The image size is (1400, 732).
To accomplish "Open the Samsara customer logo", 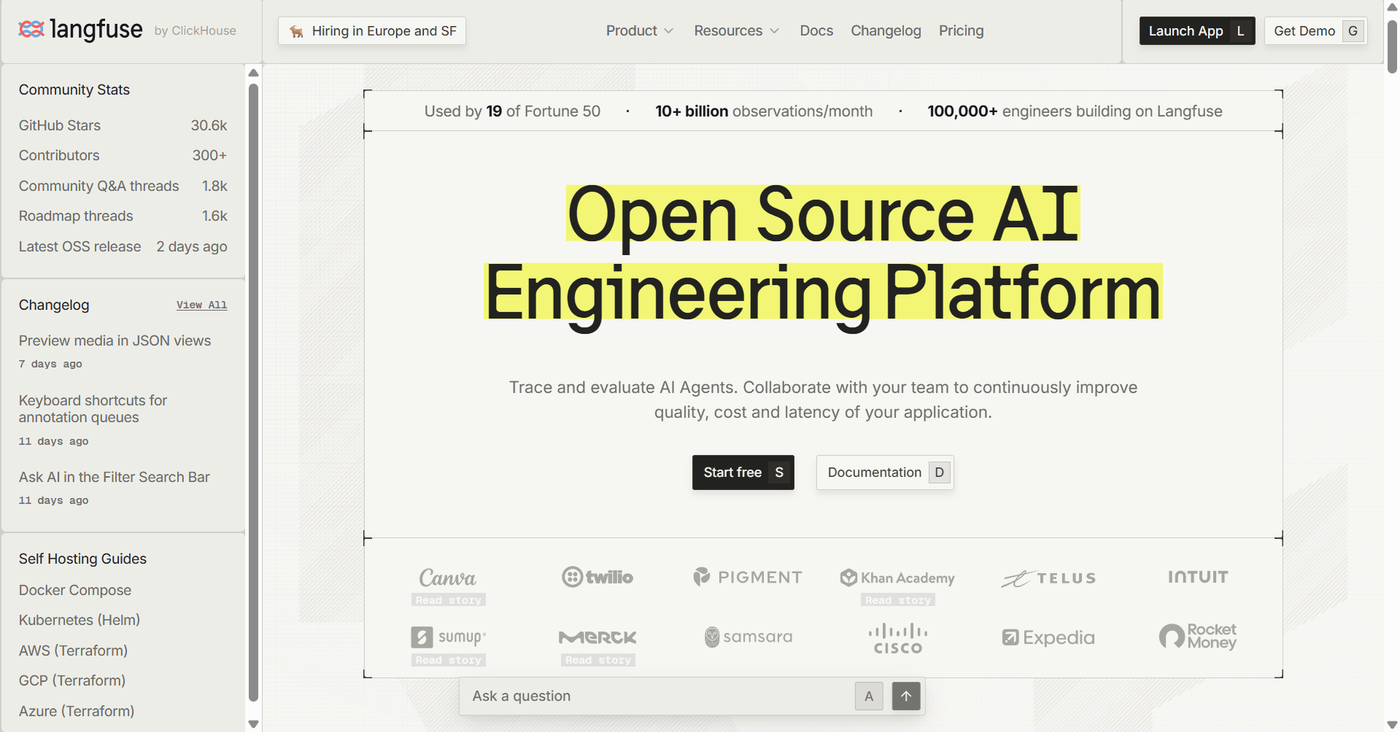I will click(747, 637).
